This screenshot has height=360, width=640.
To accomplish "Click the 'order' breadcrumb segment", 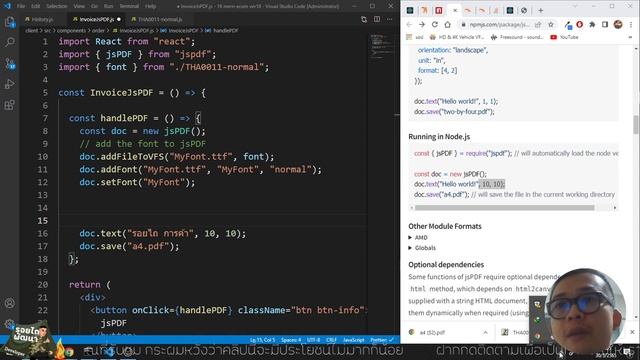I will click(x=98, y=31).
